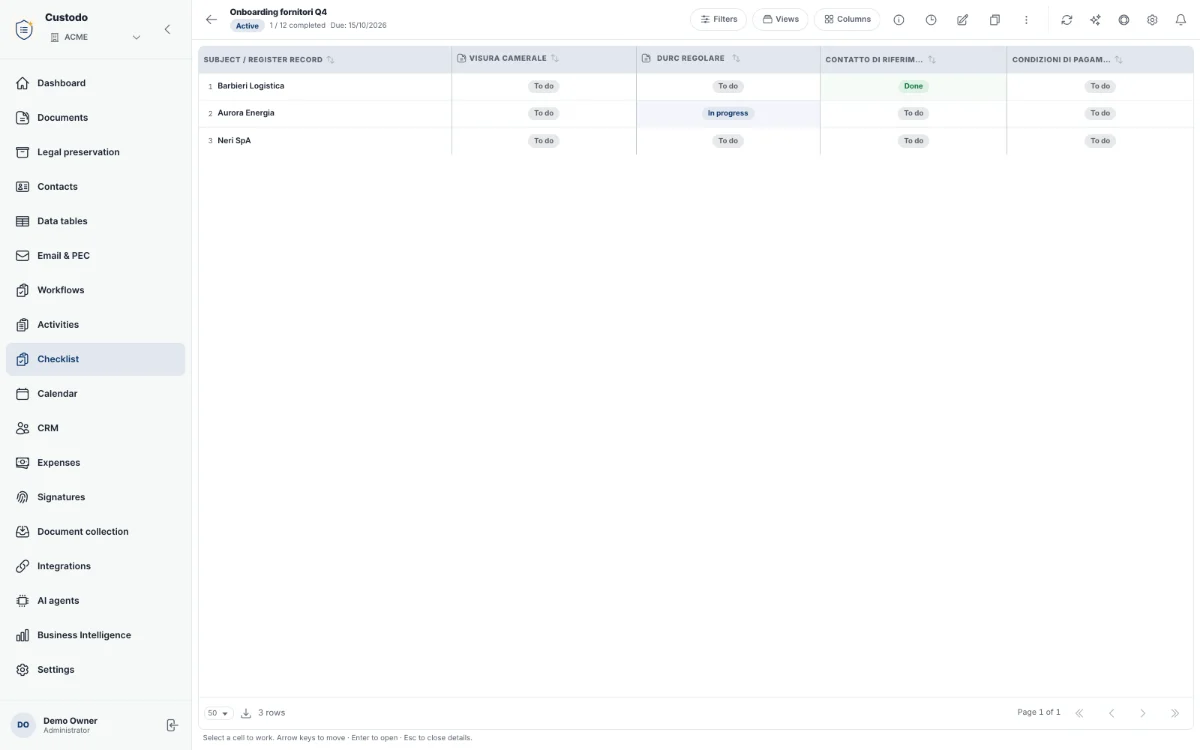Open the Activities section

click(x=95, y=325)
